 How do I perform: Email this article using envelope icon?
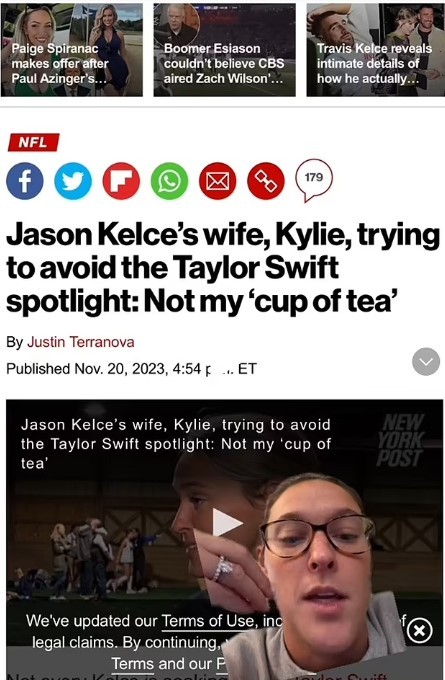pyautogui.click(x=217, y=180)
